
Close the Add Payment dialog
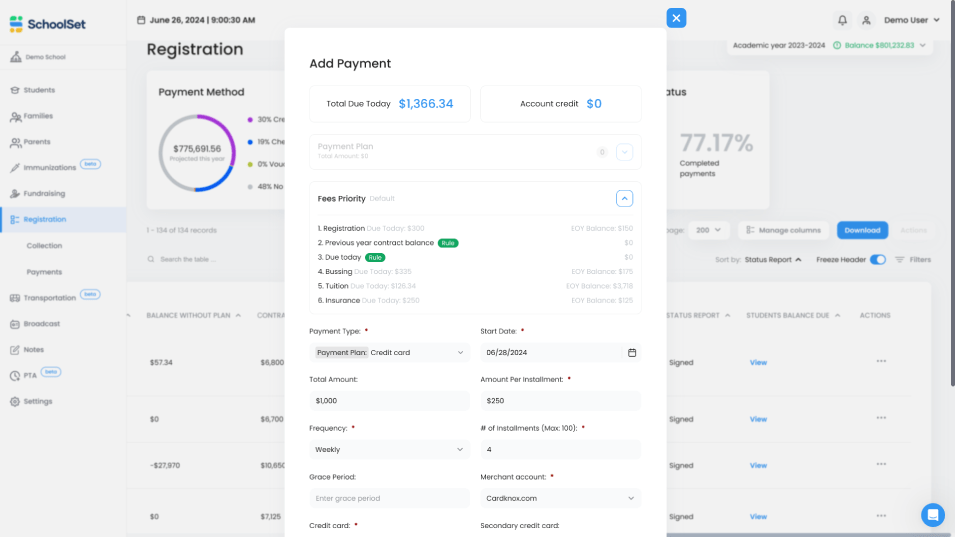676,18
